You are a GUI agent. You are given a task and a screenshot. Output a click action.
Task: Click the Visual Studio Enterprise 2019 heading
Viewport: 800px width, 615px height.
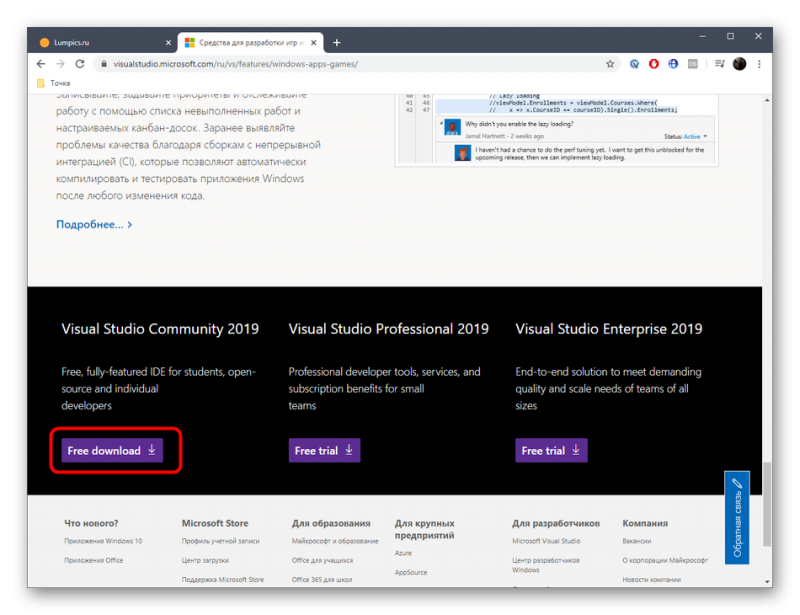(609, 329)
